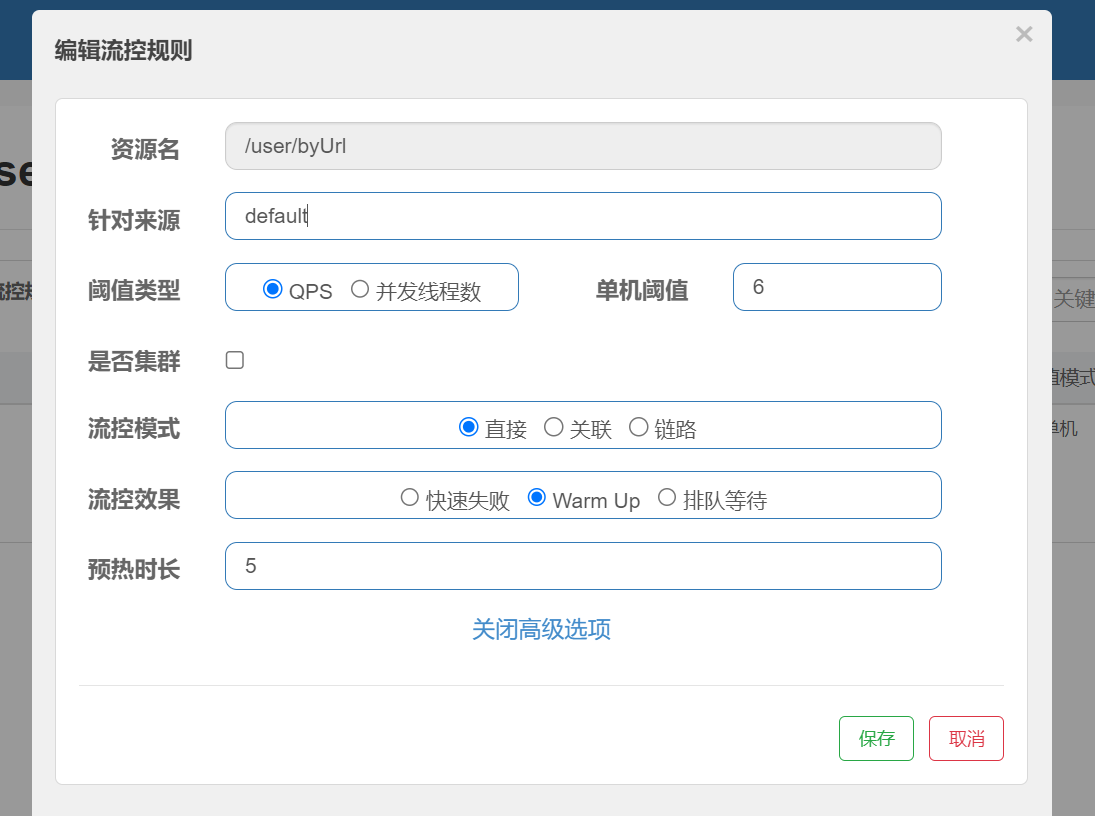Close the 编辑流控规则 dialog with the X
This screenshot has width=1096, height=816.
[x=1024, y=35]
